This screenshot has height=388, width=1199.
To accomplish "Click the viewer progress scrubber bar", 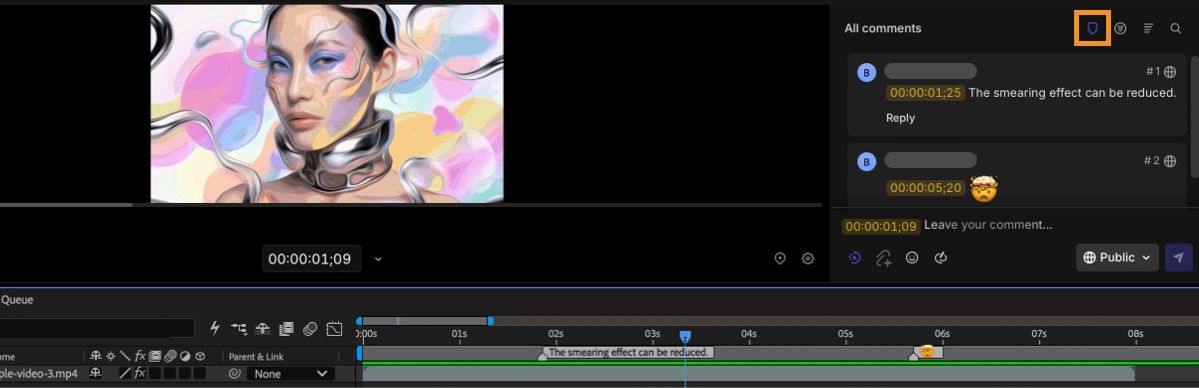I will 411,205.
